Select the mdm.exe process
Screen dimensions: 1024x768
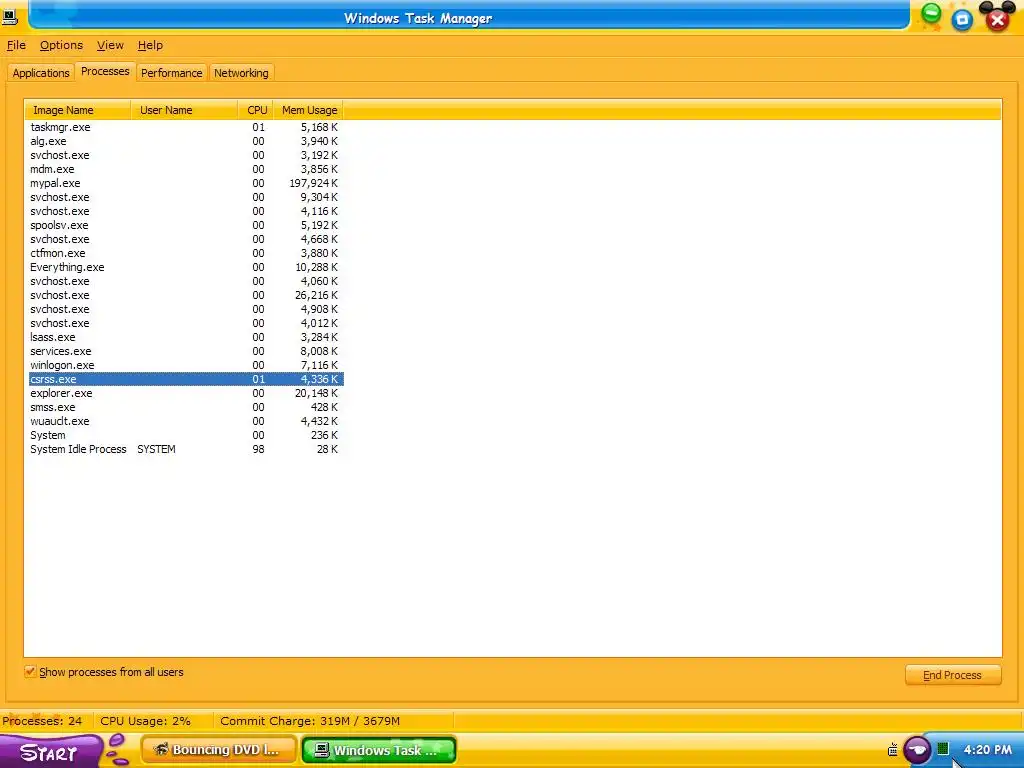(185, 169)
